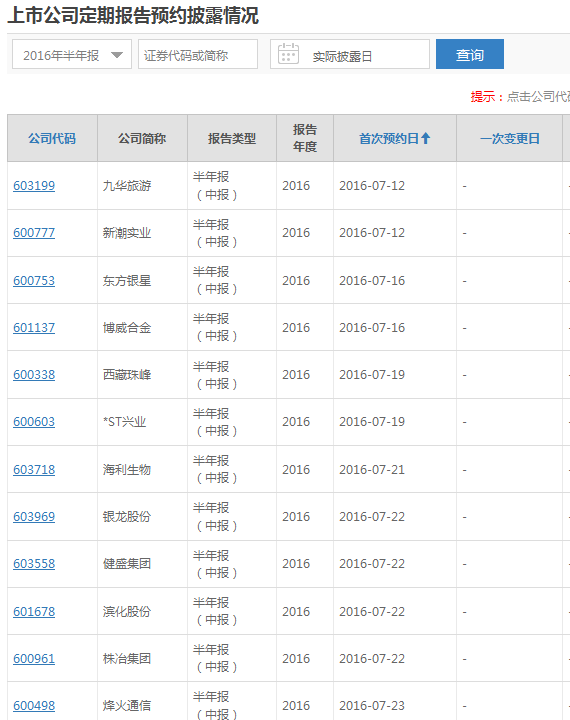570x720 pixels.
Task: Open company code 600338 link
Action: (x=34, y=375)
